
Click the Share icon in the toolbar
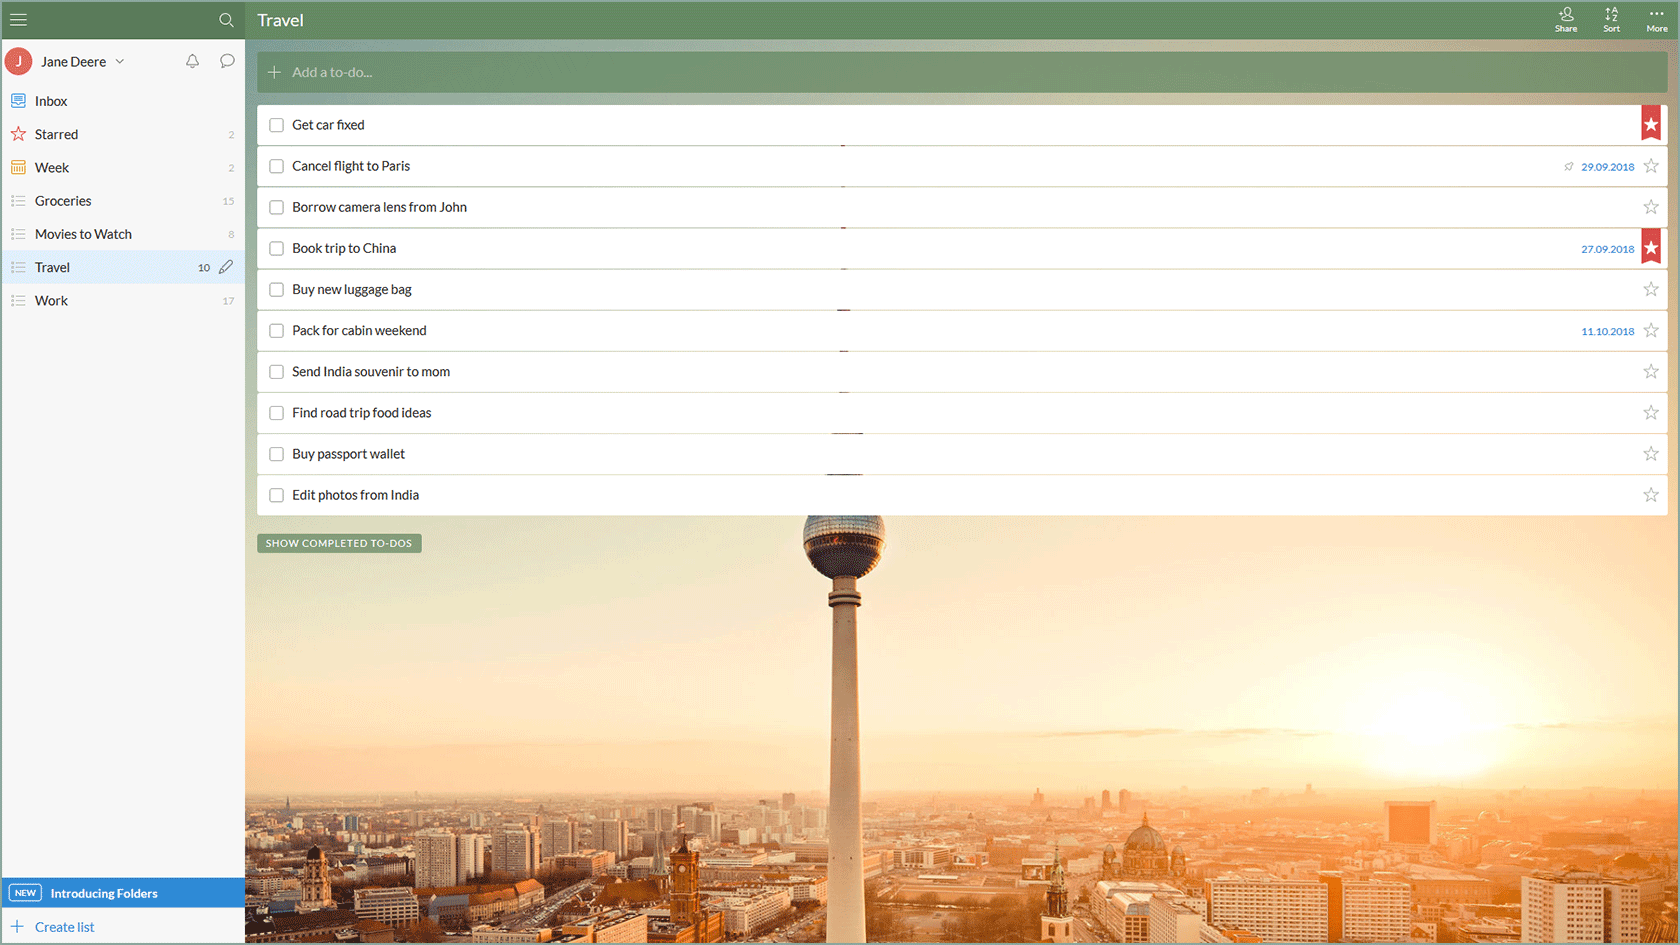click(1566, 17)
